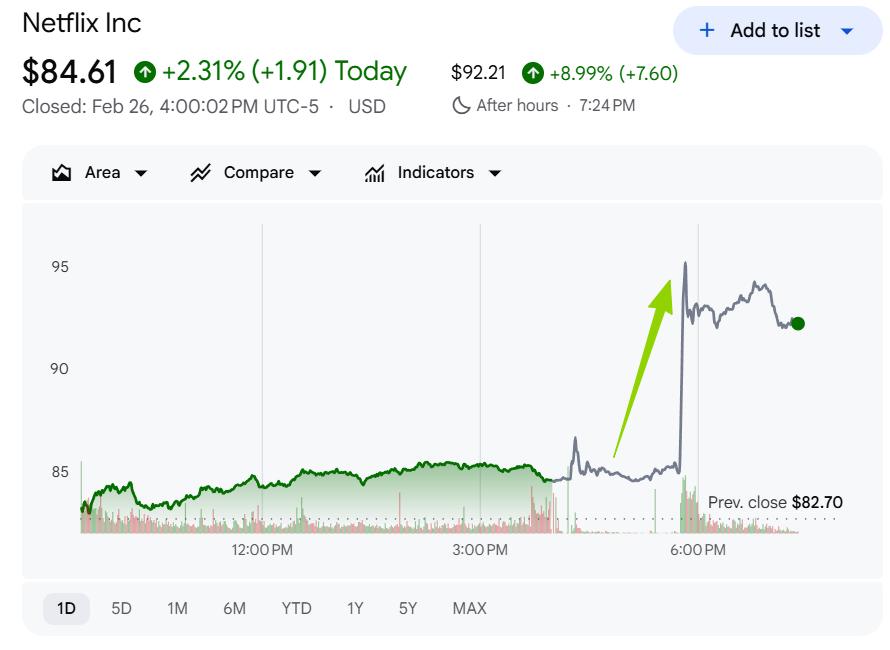
Task: Expand the Indicators dropdown arrow
Action: 495,173
